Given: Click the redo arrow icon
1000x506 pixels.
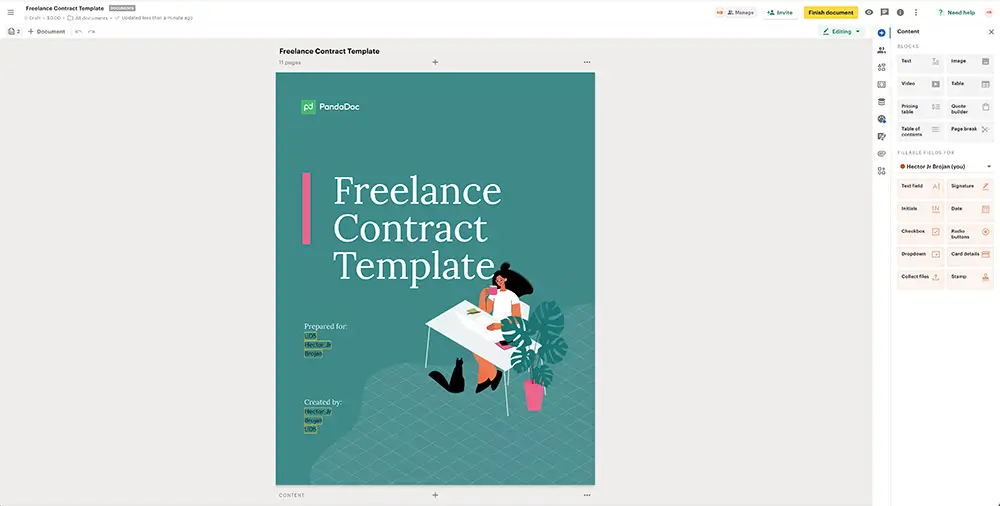Looking at the screenshot, I should coord(91,32).
